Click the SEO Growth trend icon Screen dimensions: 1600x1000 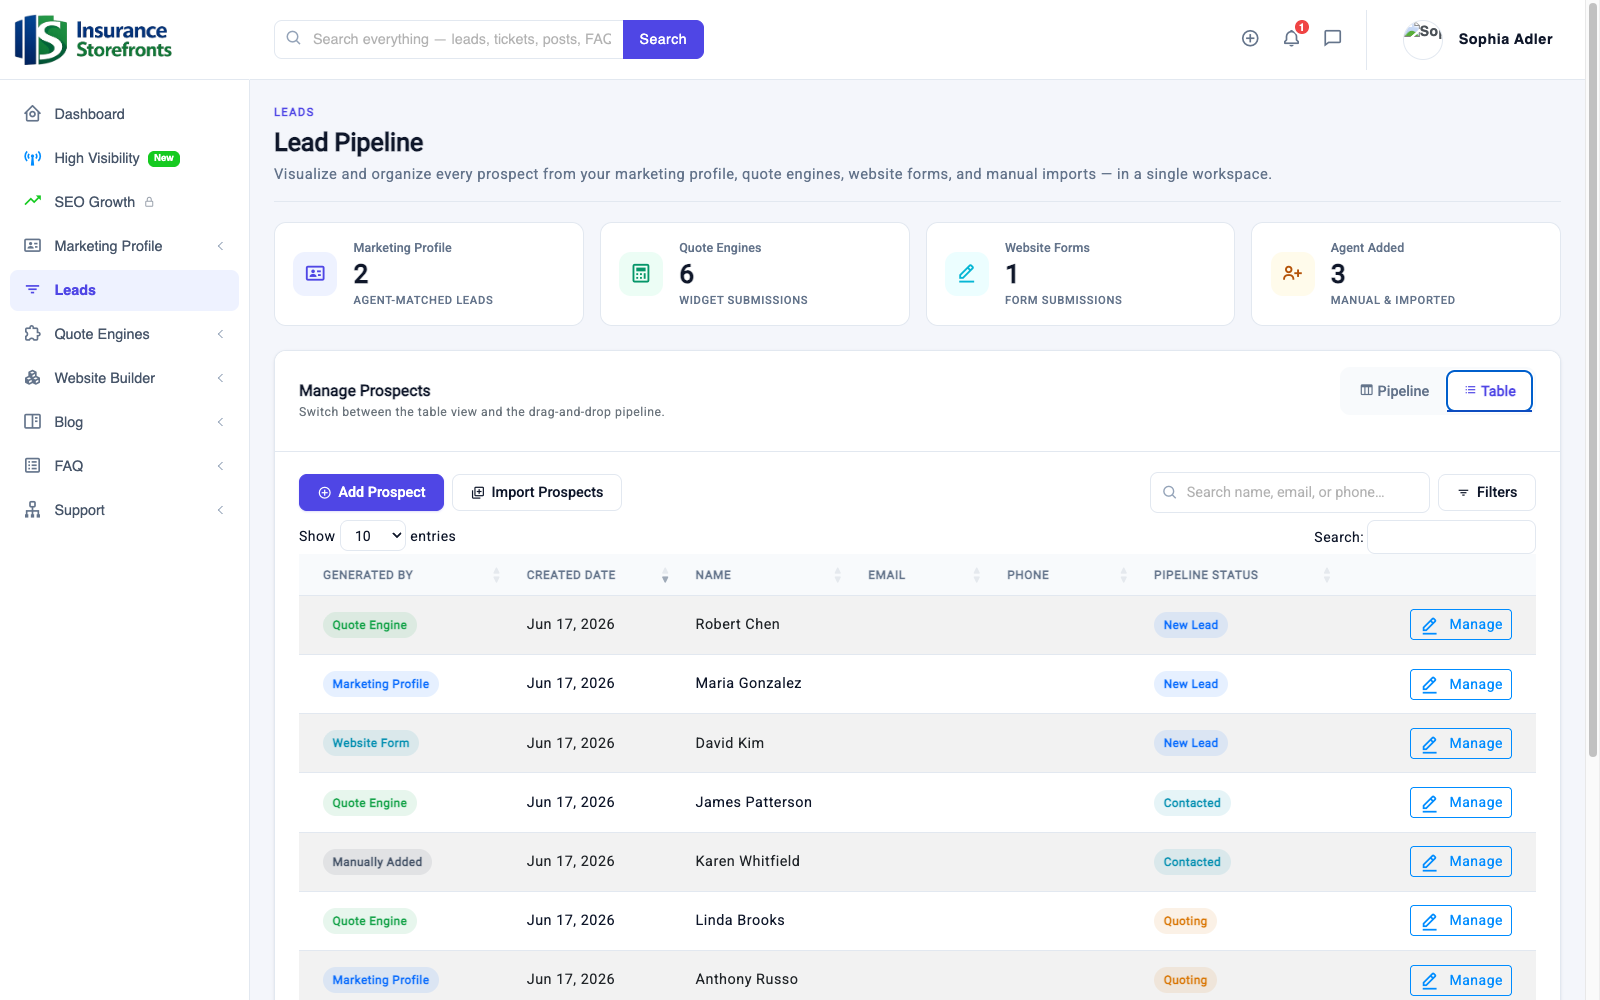coord(33,201)
